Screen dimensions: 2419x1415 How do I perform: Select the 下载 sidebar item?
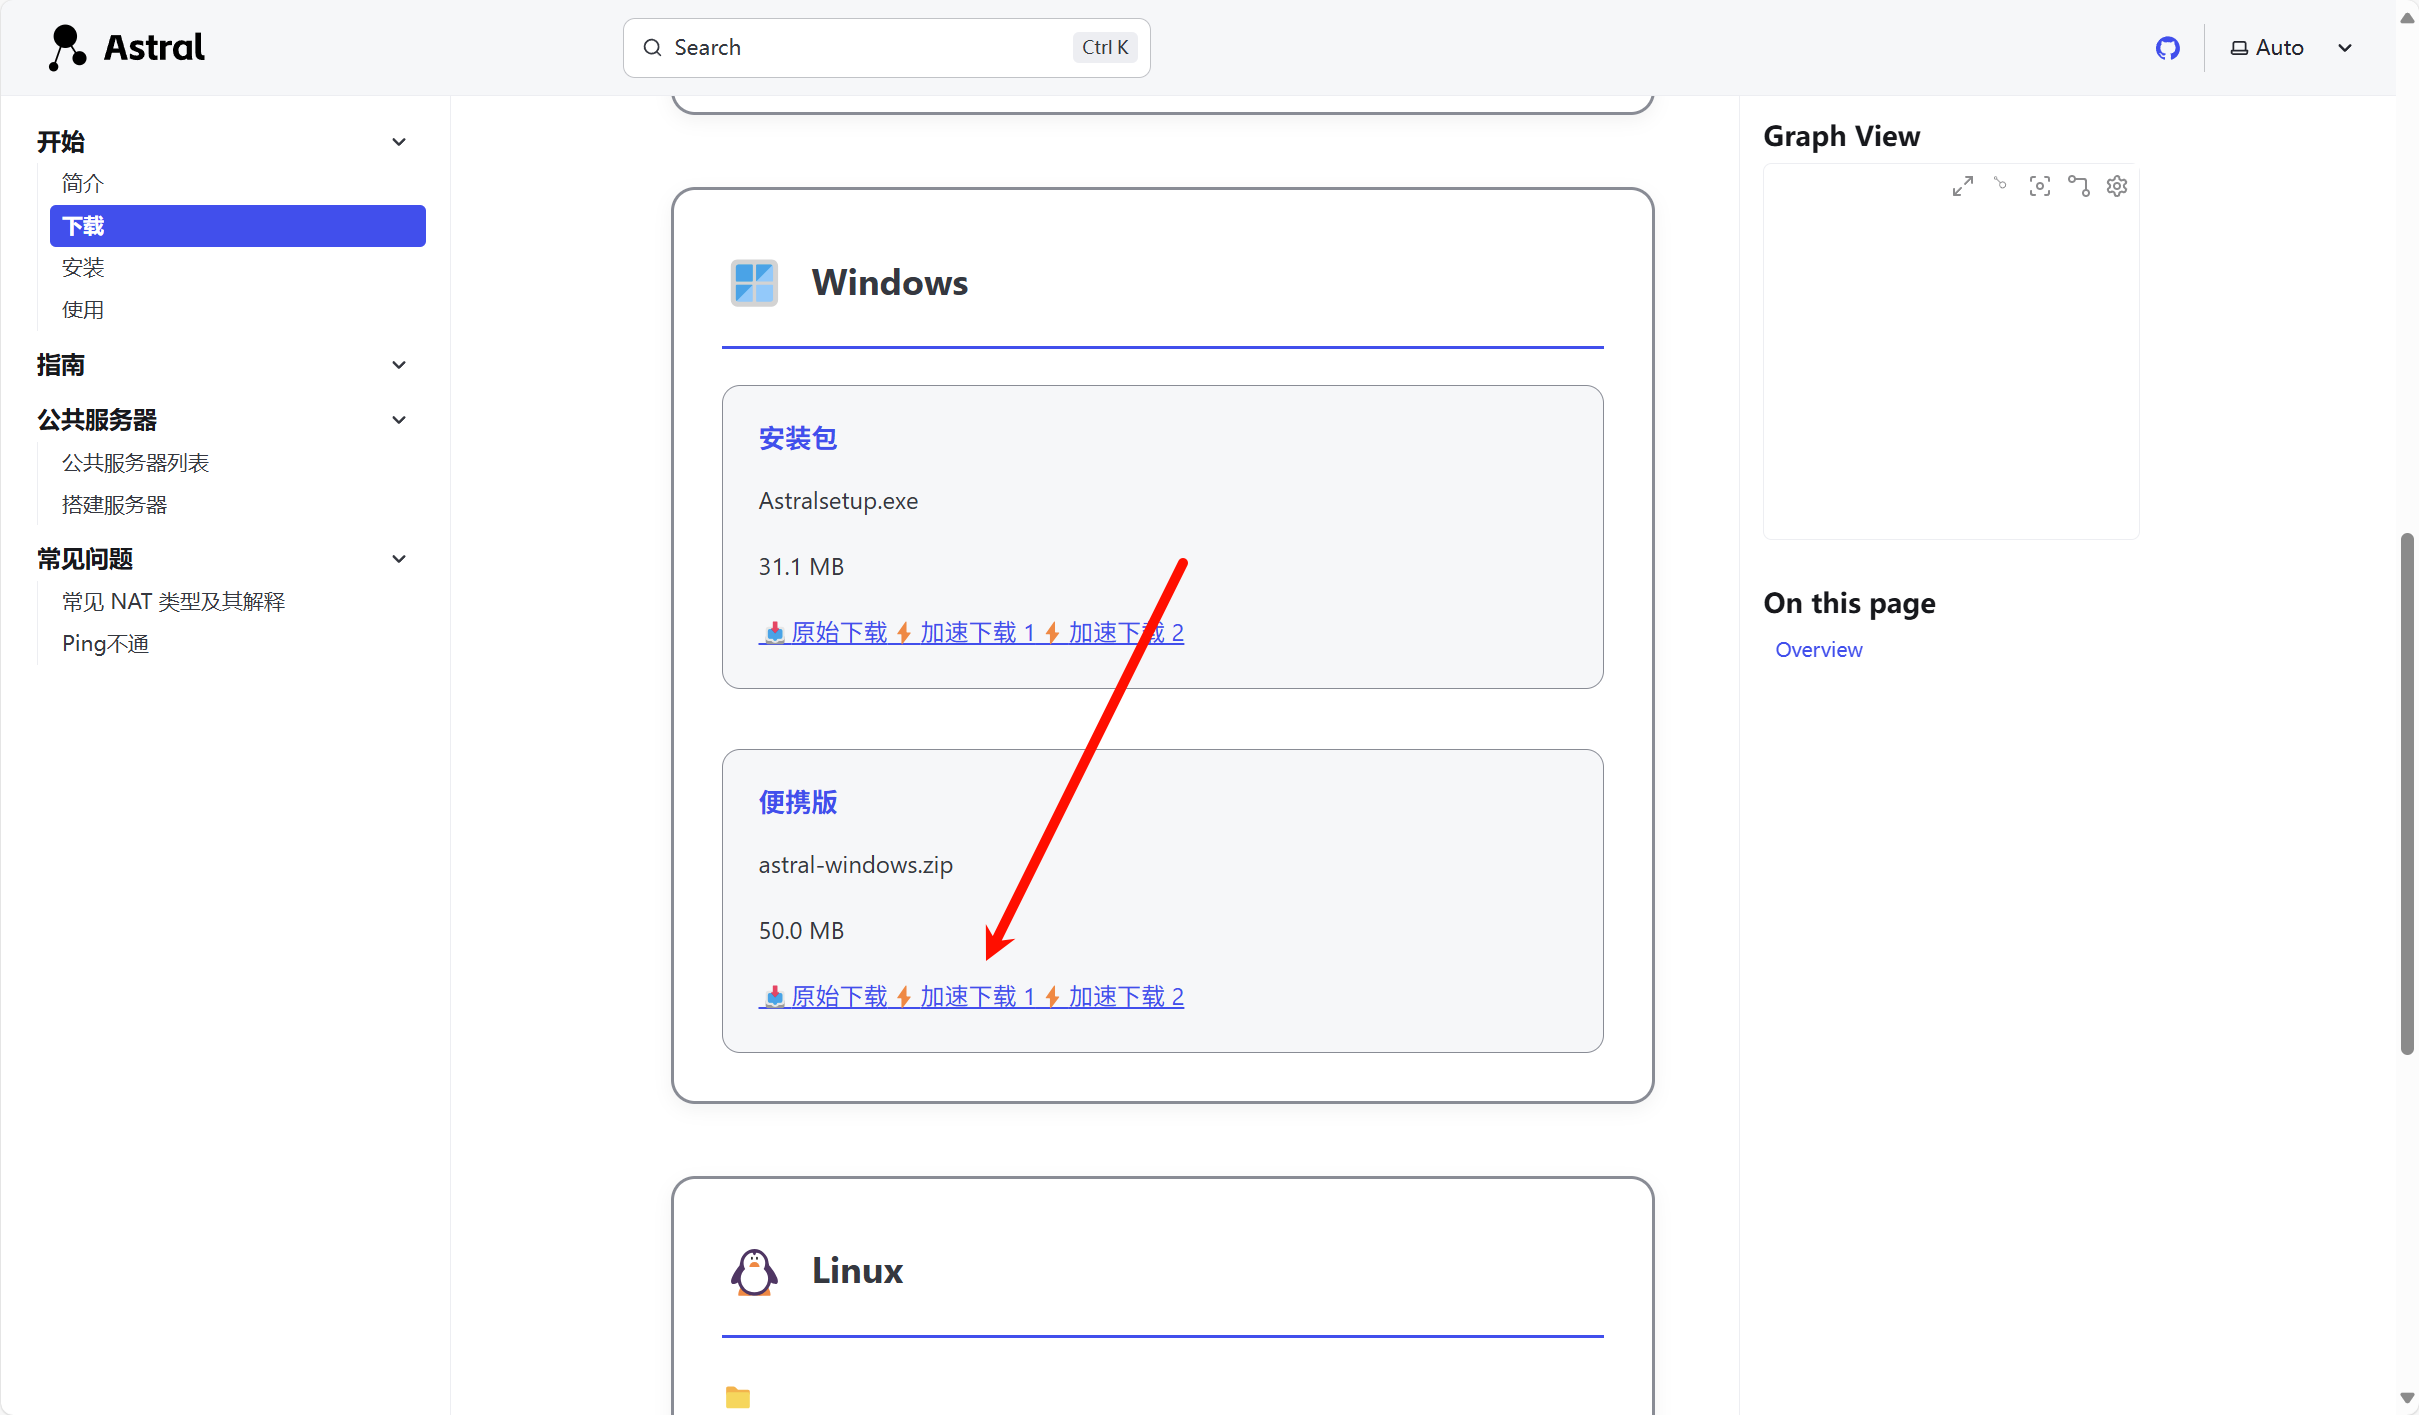(238, 226)
